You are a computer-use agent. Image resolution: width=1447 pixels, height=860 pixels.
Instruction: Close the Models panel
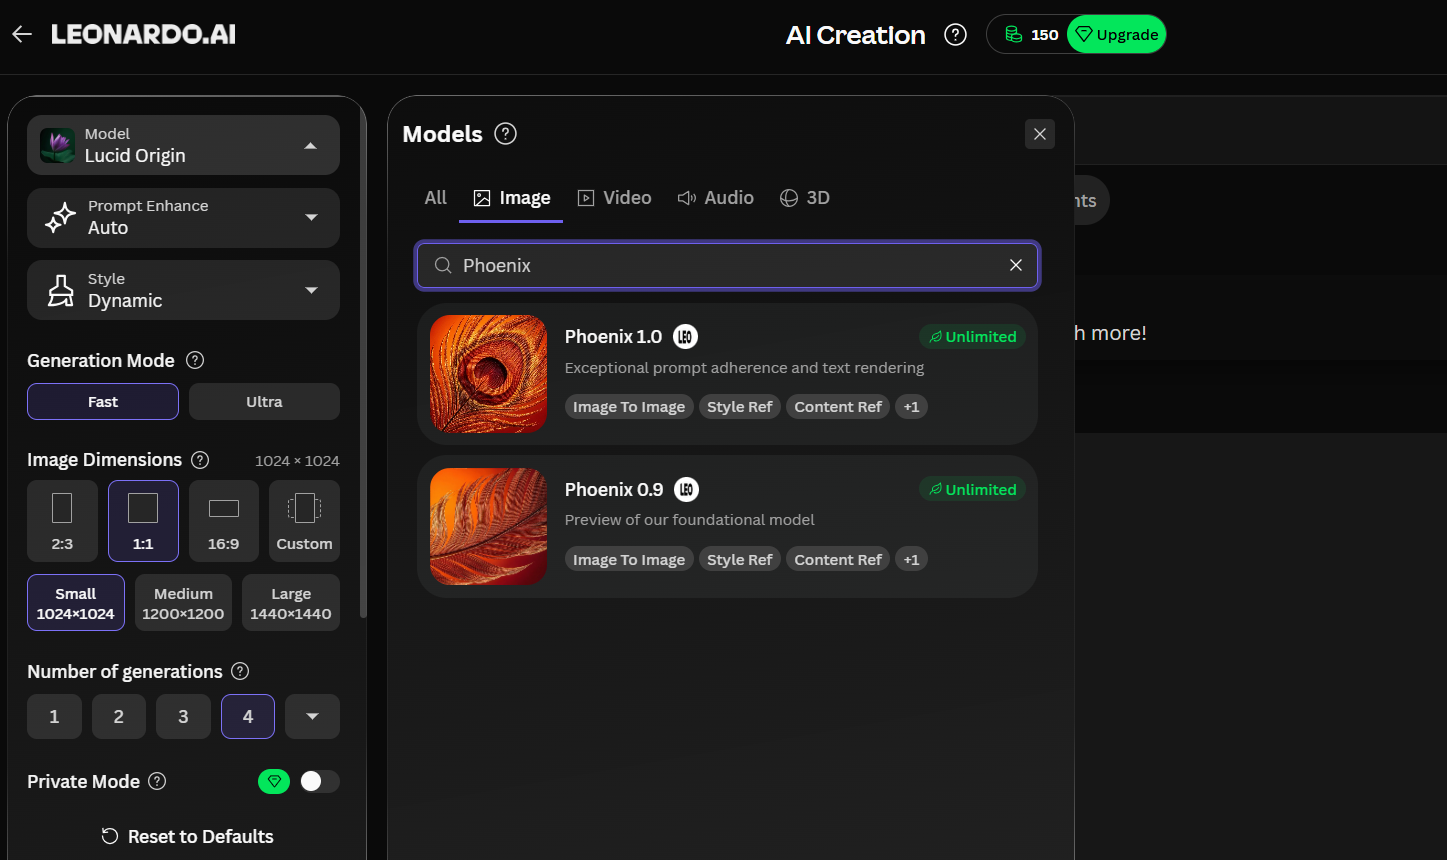[x=1040, y=134]
